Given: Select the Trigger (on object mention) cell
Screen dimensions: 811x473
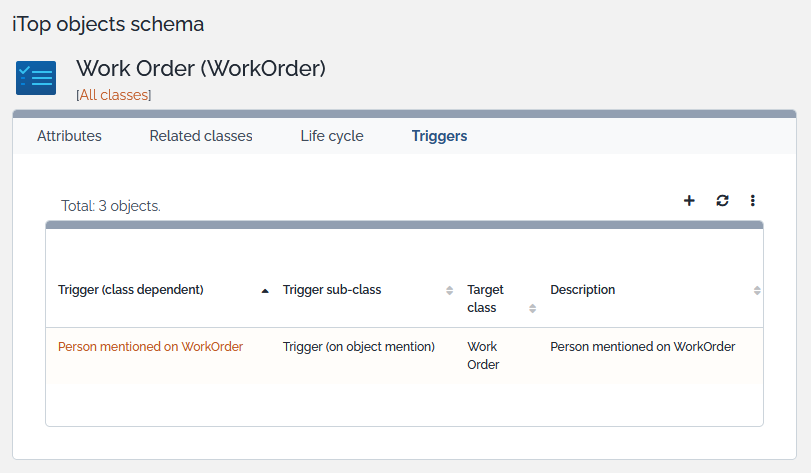Looking at the screenshot, I should (359, 347).
